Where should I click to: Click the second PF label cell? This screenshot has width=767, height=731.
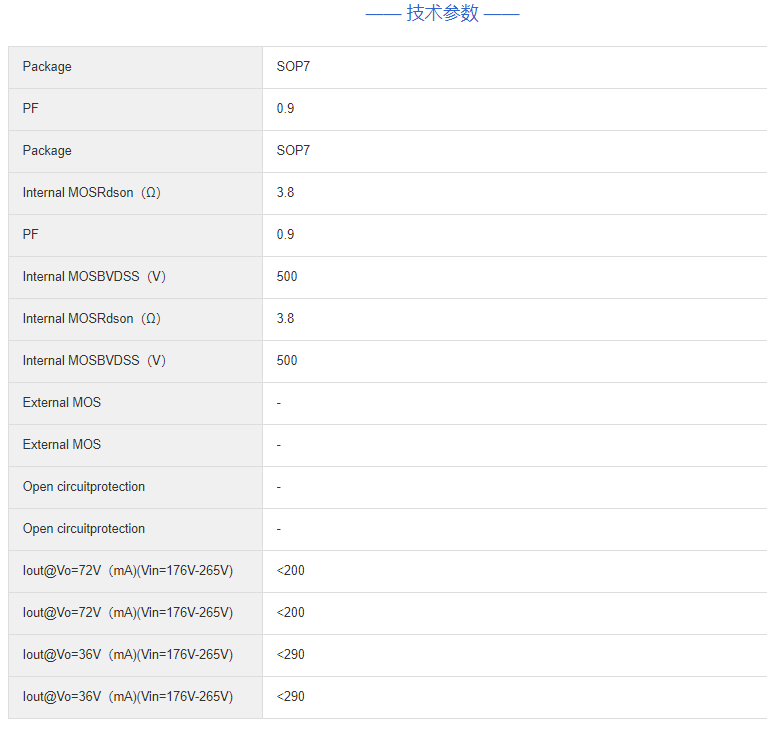click(x=31, y=235)
